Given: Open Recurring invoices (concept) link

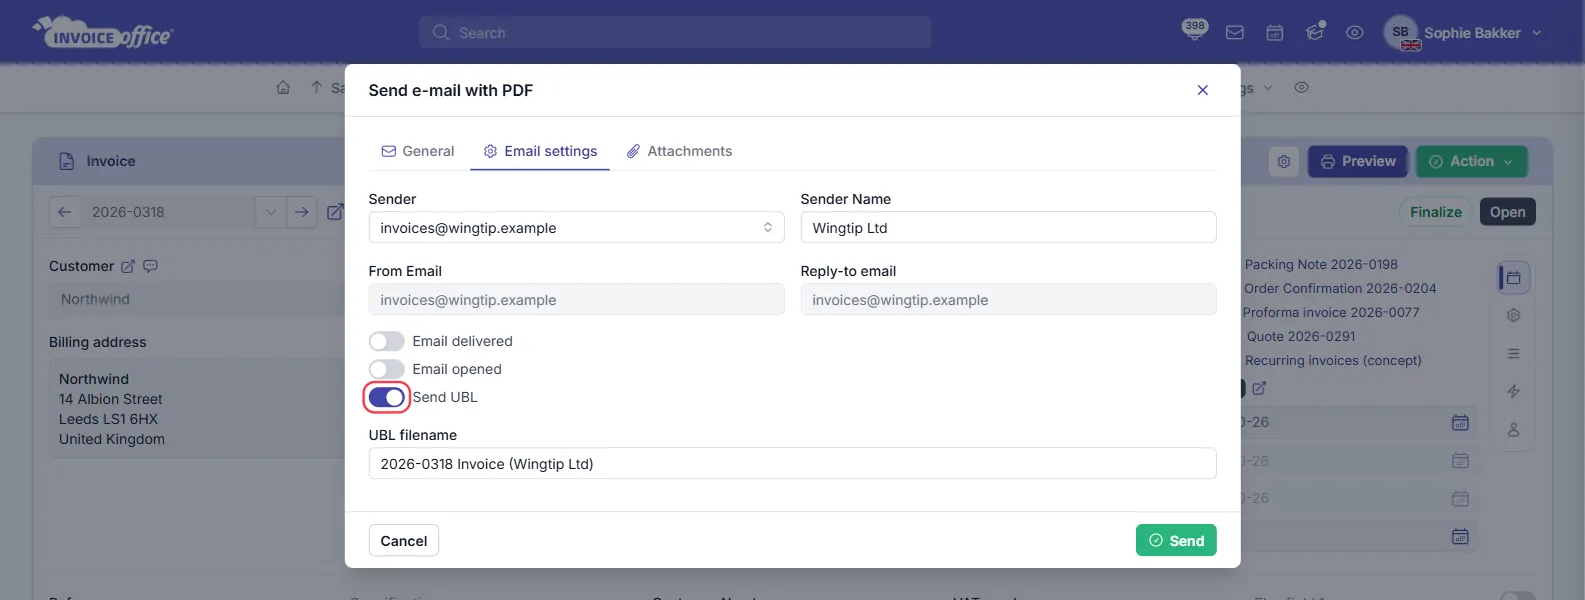Looking at the screenshot, I should click(1333, 360).
